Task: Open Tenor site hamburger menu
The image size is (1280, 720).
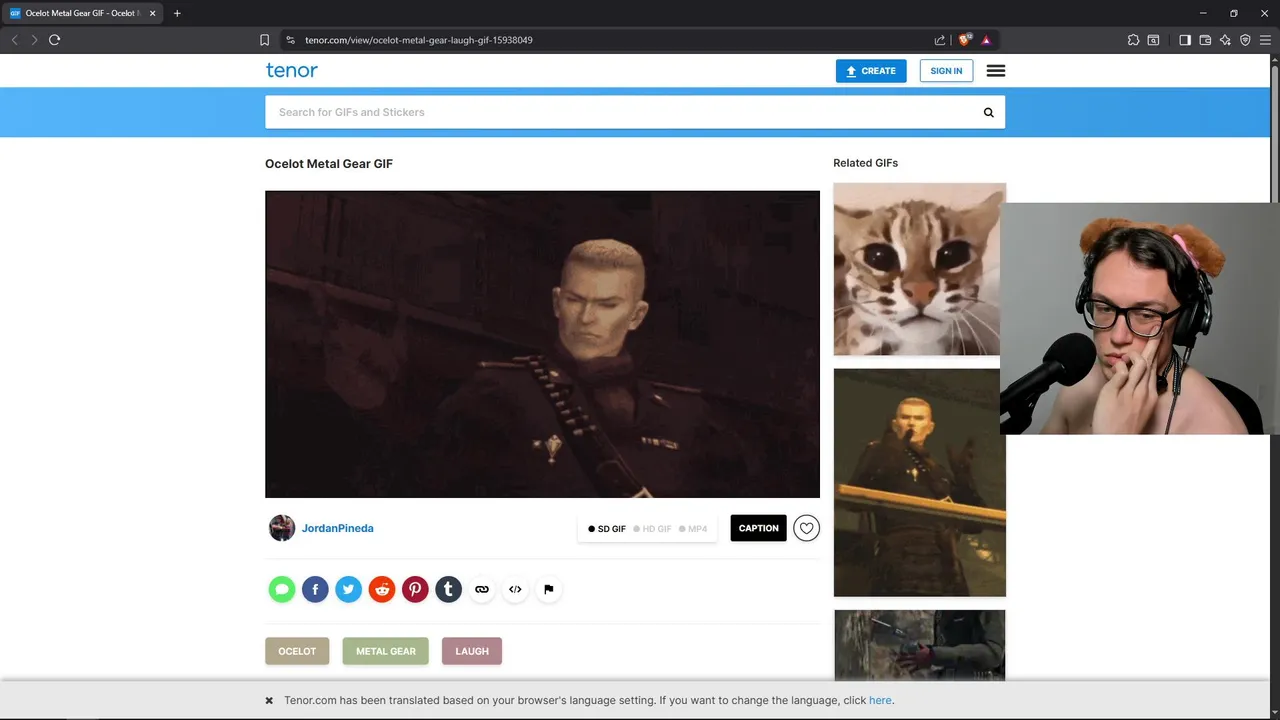Action: click(996, 71)
